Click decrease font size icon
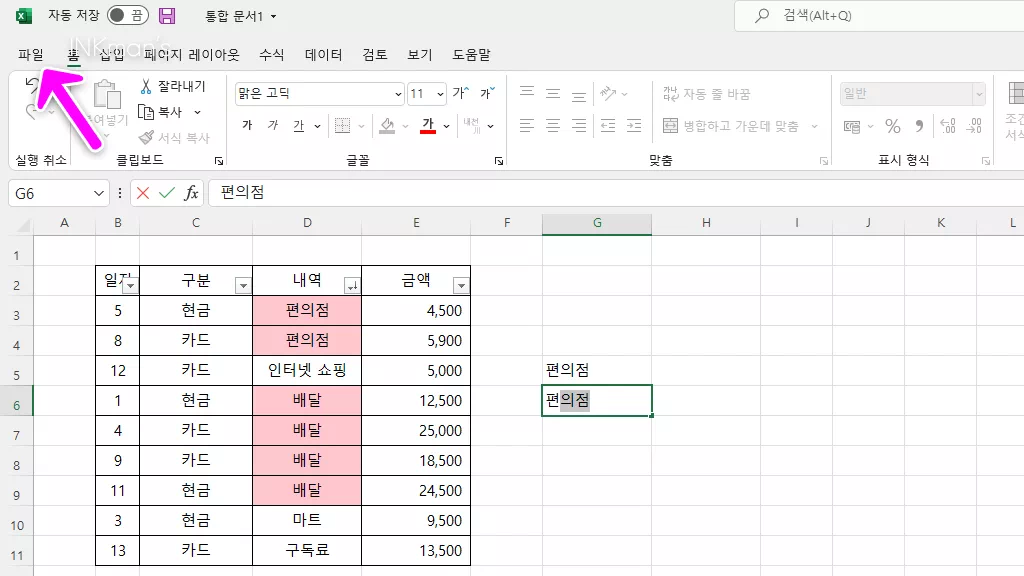Viewport: 1024px width, 576px height. click(x=487, y=93)
